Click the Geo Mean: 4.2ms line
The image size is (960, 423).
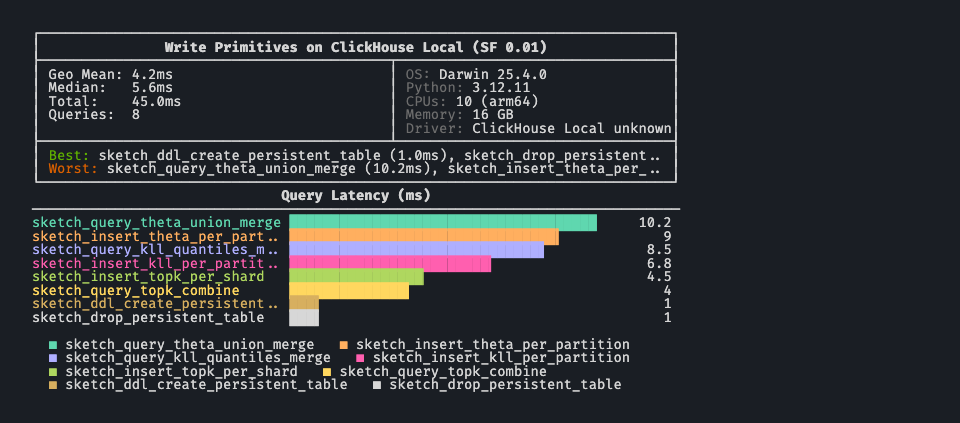[110, 75]
